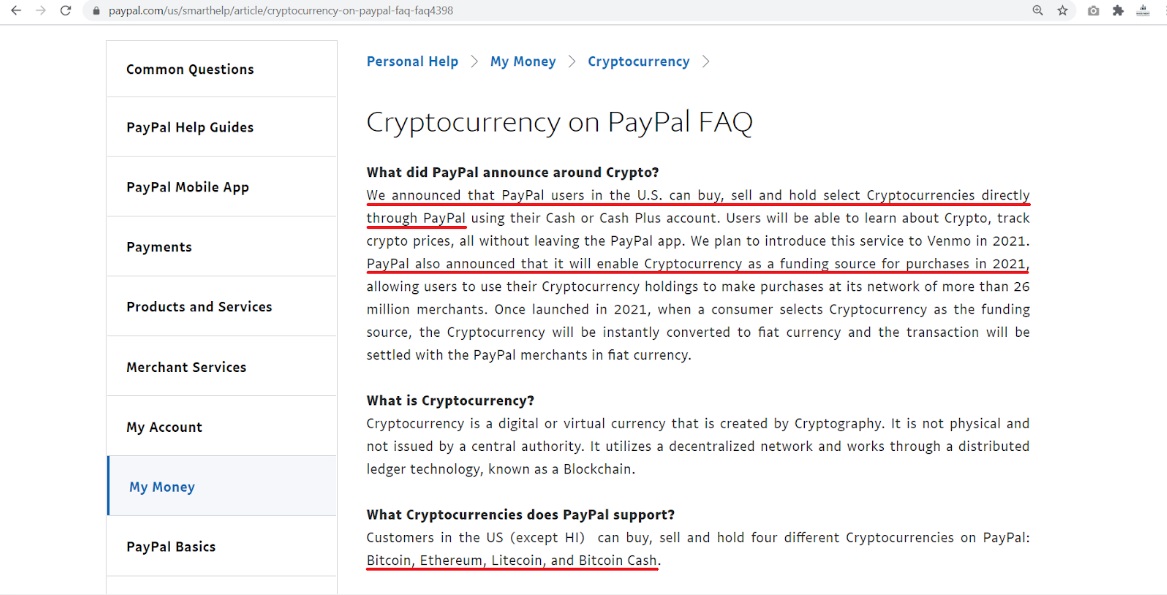1167x595 pixels.
Task: Select PayPal Mobile App sidebar item
Action: pos(188,187)
